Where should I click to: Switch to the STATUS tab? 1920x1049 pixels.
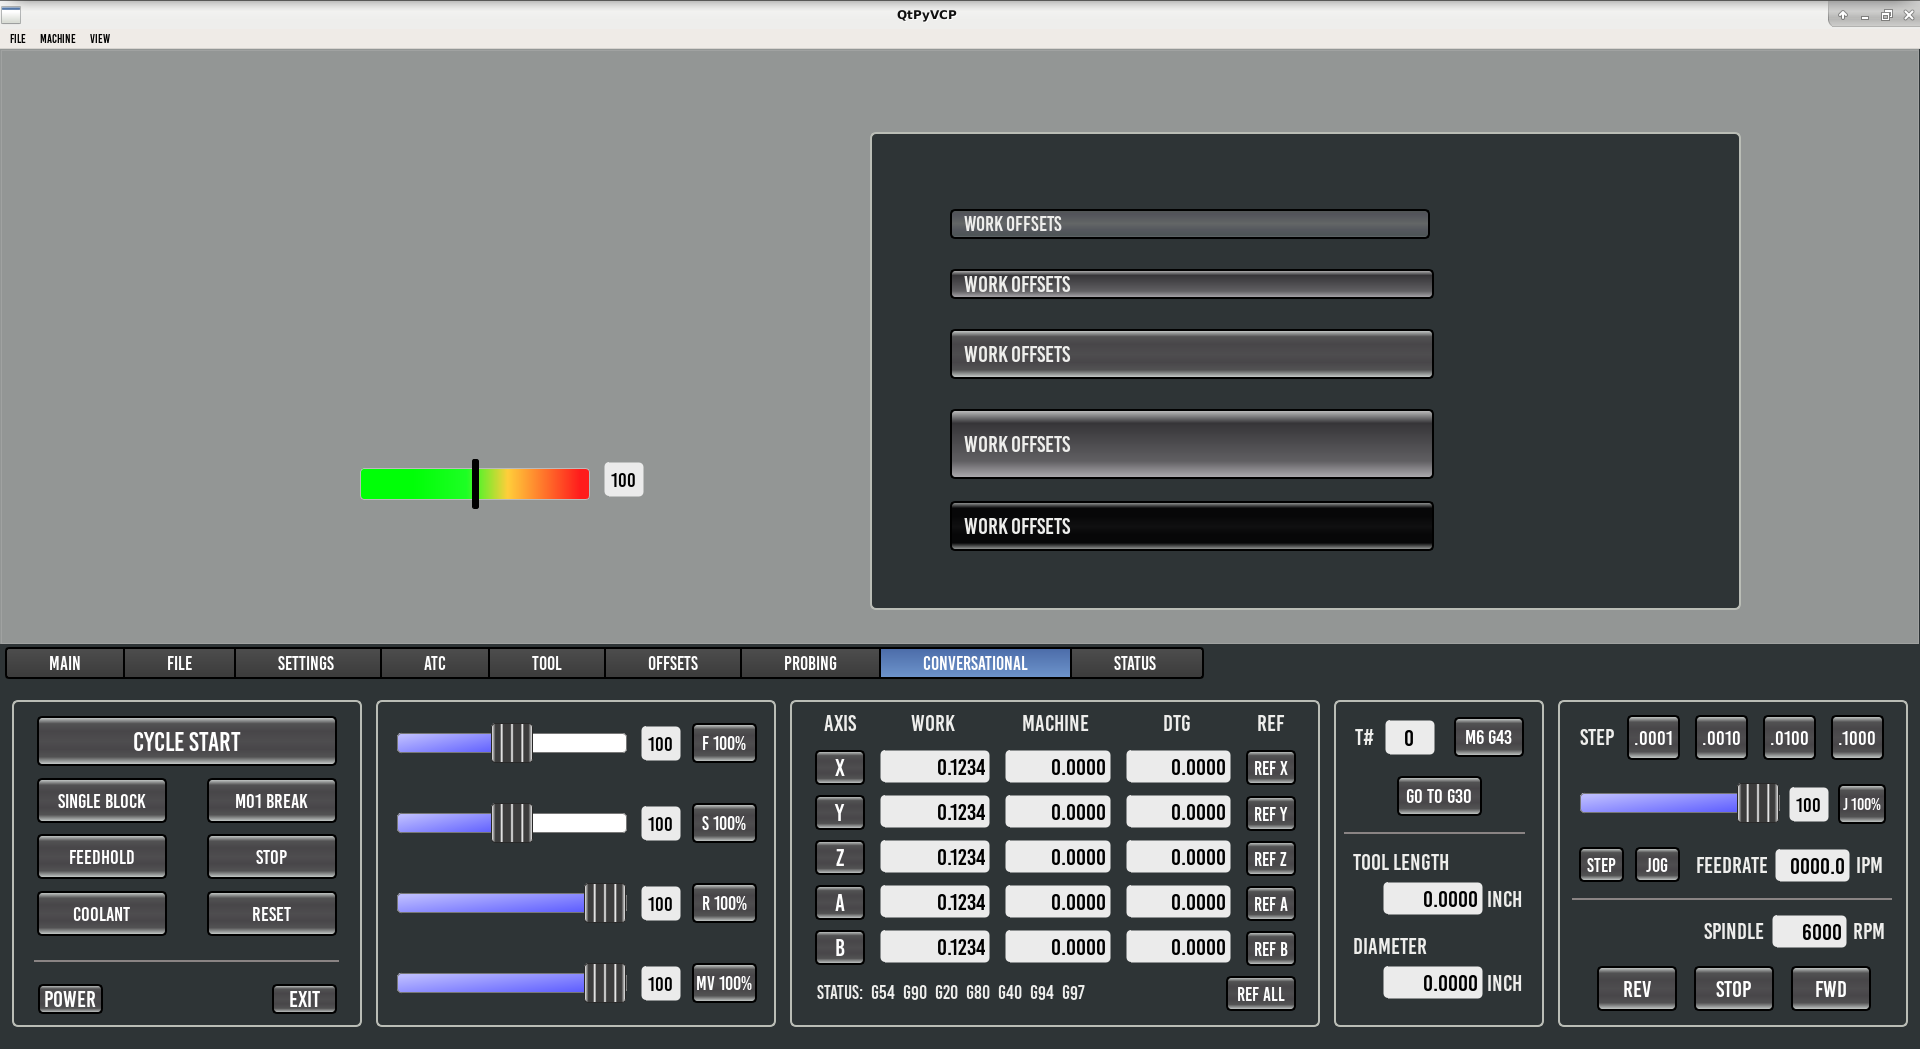click(1135, 663)
